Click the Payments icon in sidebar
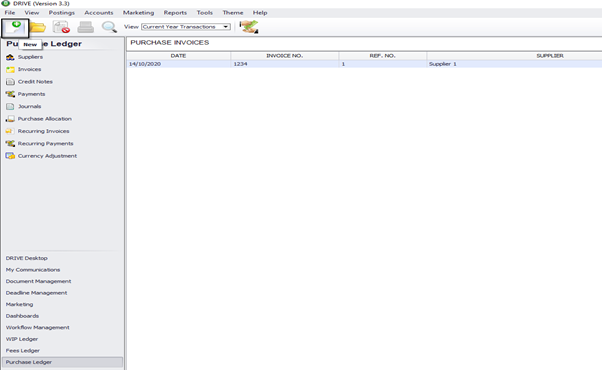This screenshot has height=370, width=602. 10,94
